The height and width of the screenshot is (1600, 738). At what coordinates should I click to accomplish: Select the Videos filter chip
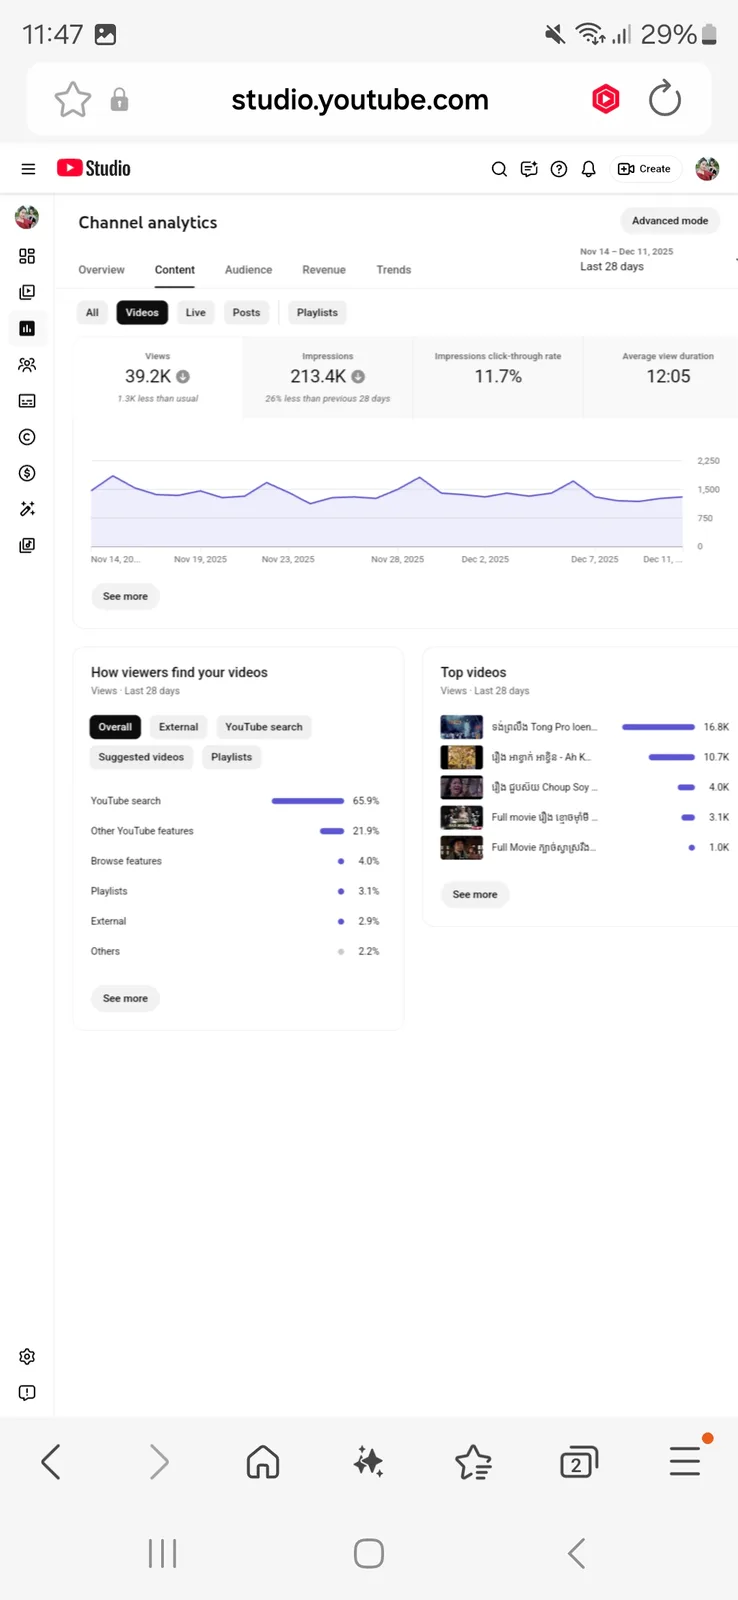point(142,313)
